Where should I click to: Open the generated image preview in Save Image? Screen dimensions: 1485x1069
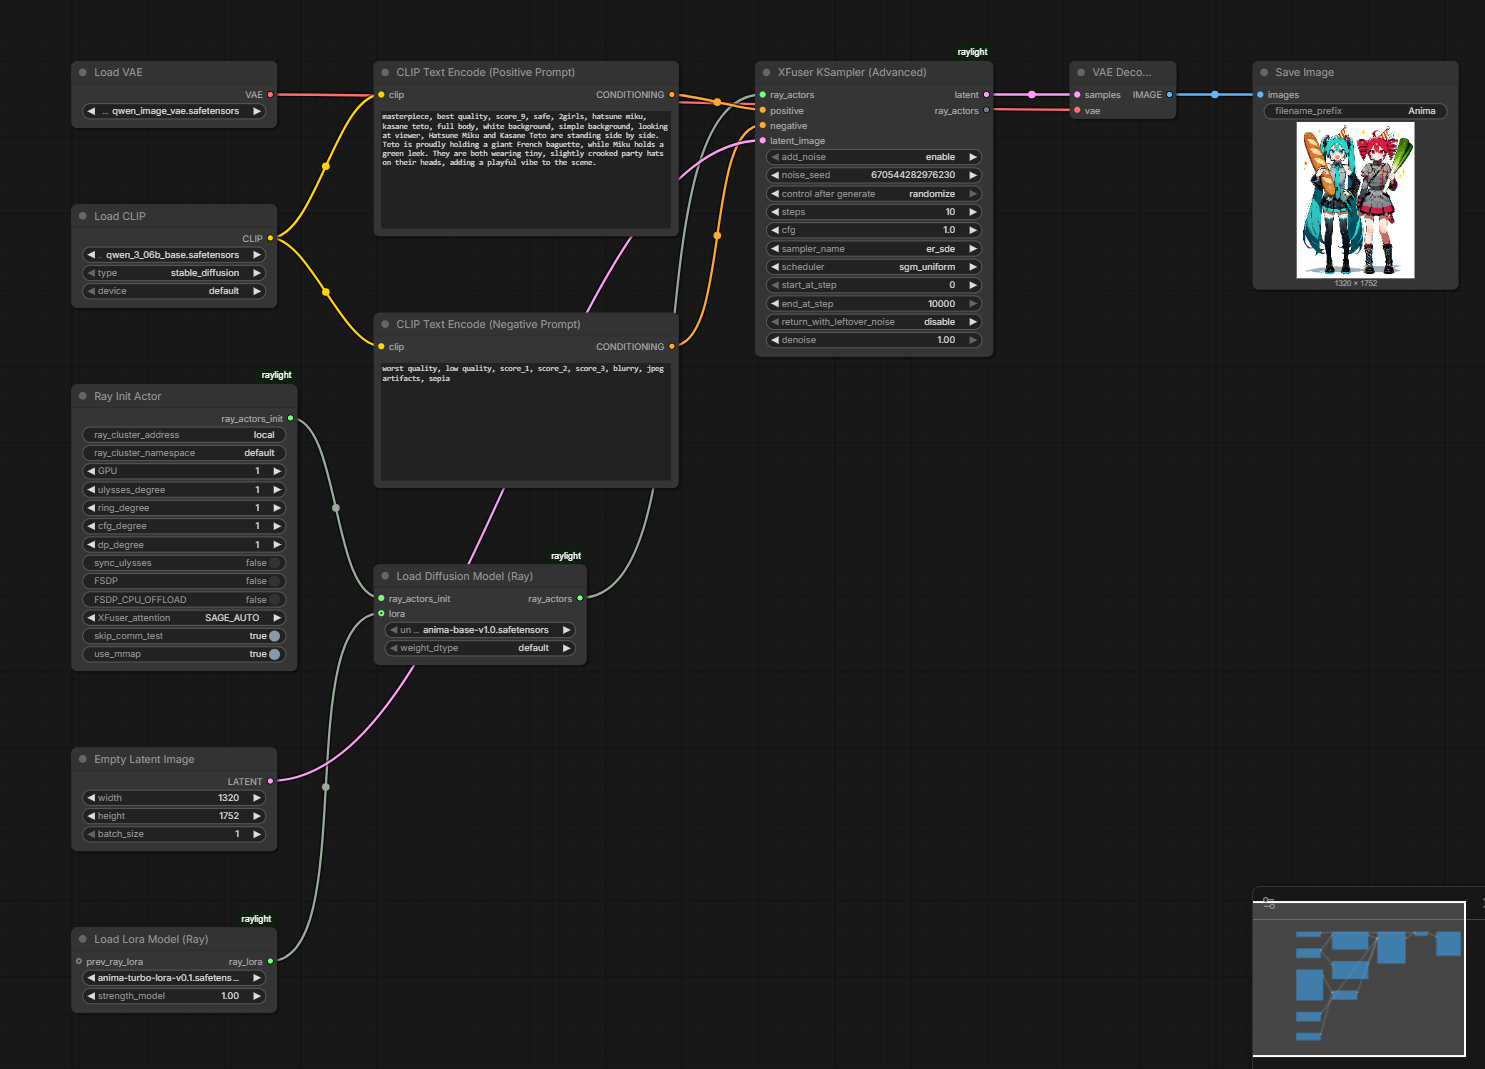pyautogui.click(x=1355, y=200)
